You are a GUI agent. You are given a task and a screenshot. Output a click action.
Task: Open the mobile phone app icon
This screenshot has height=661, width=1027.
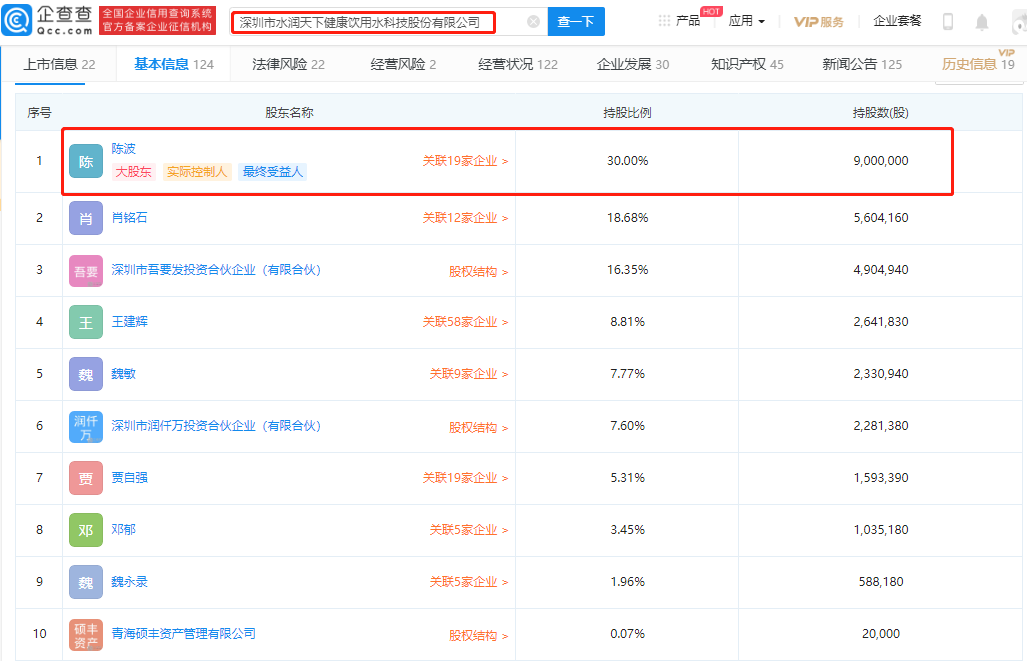[x=948, y=22]
